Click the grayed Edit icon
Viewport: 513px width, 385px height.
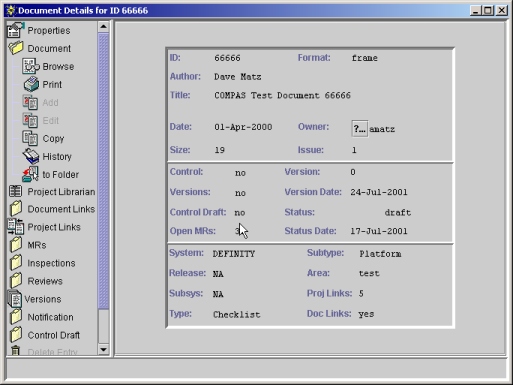click(x=30, y=120)
